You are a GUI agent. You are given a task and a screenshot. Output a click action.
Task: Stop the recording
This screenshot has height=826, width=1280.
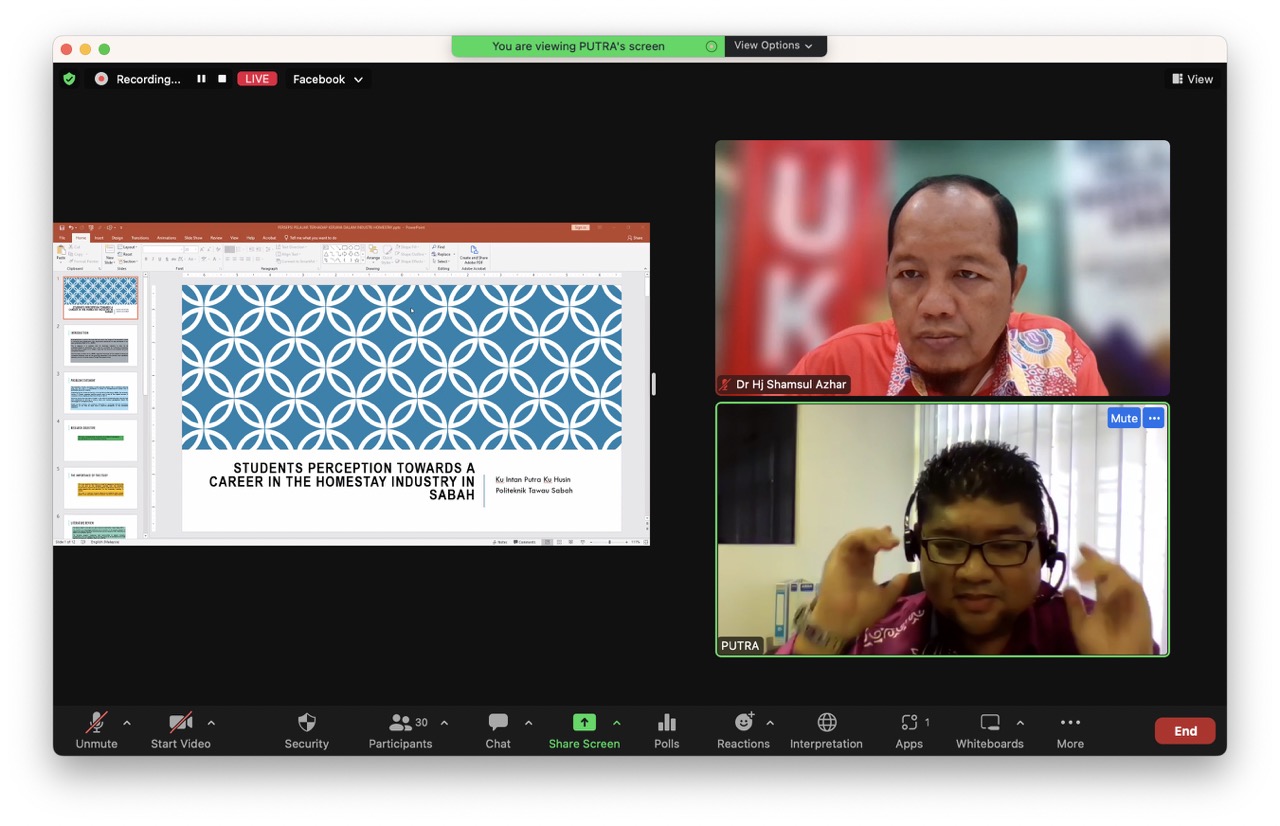[222, 79]
